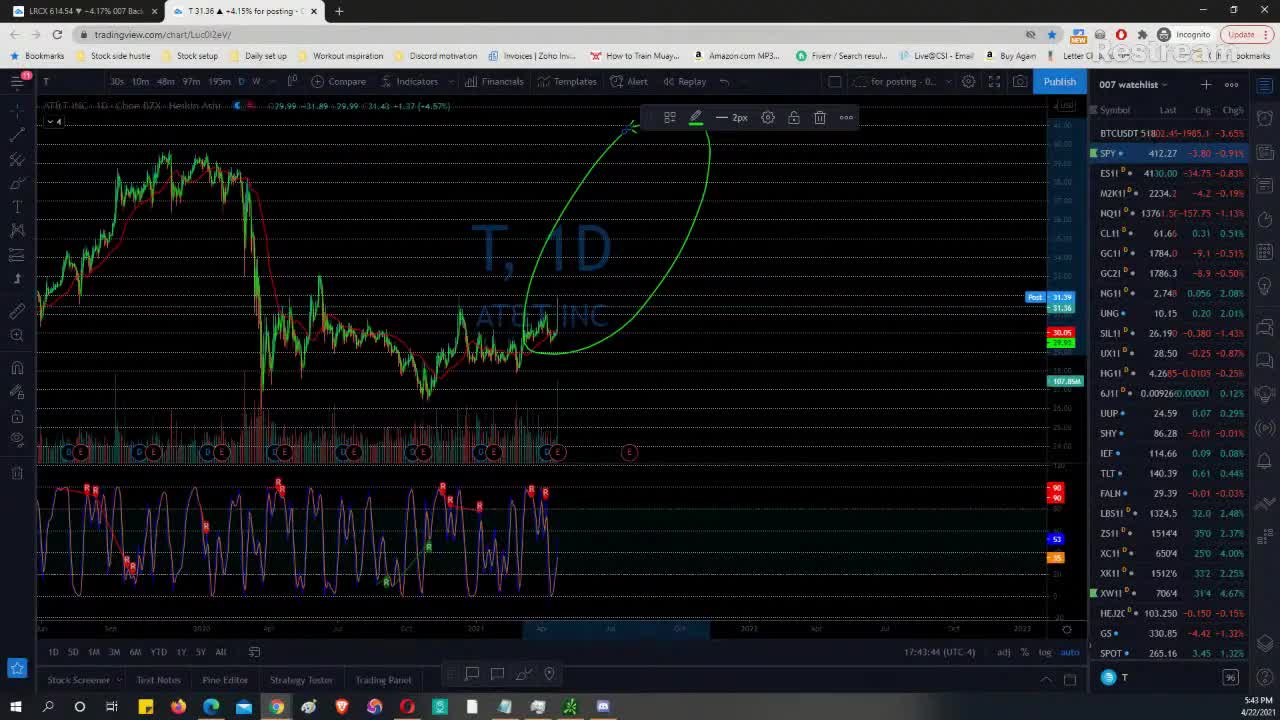Image resolution: width=1280 pixels, height=720 pixels.
Task: Select the crosshair cursor tool
Action: pos(17,109)
